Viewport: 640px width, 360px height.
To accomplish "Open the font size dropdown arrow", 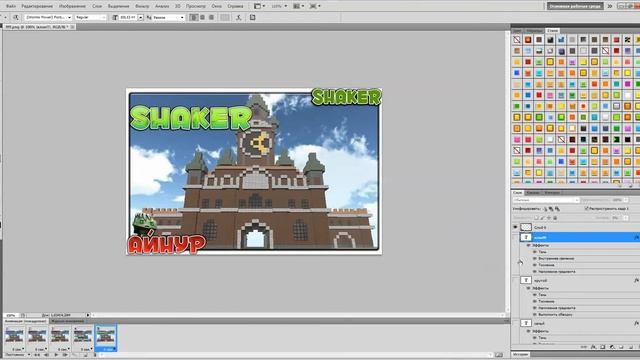I will [140, 17].
